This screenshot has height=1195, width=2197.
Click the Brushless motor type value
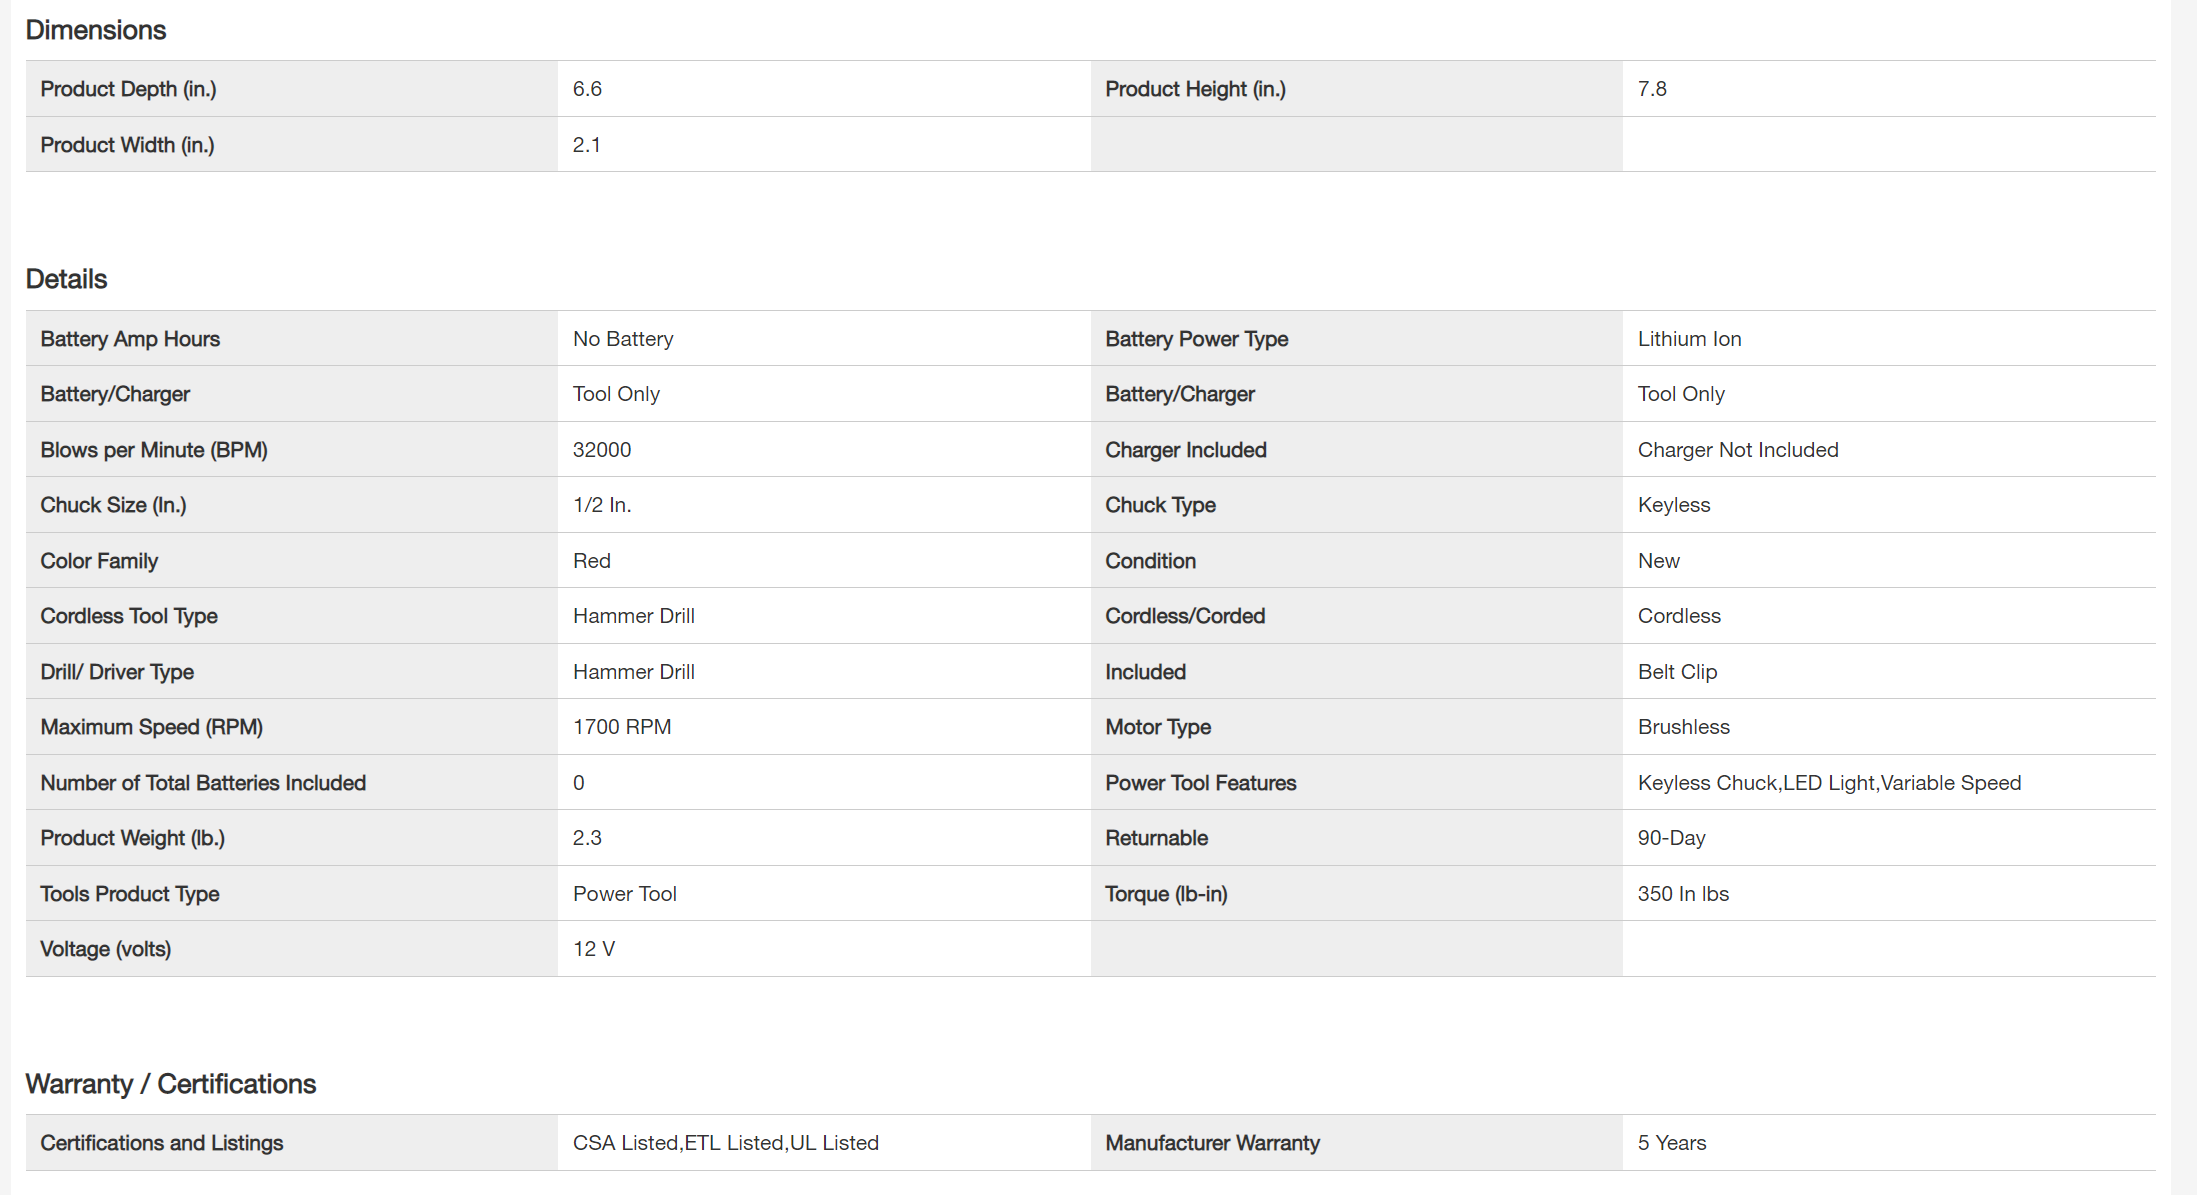(x=1683, y=727)
